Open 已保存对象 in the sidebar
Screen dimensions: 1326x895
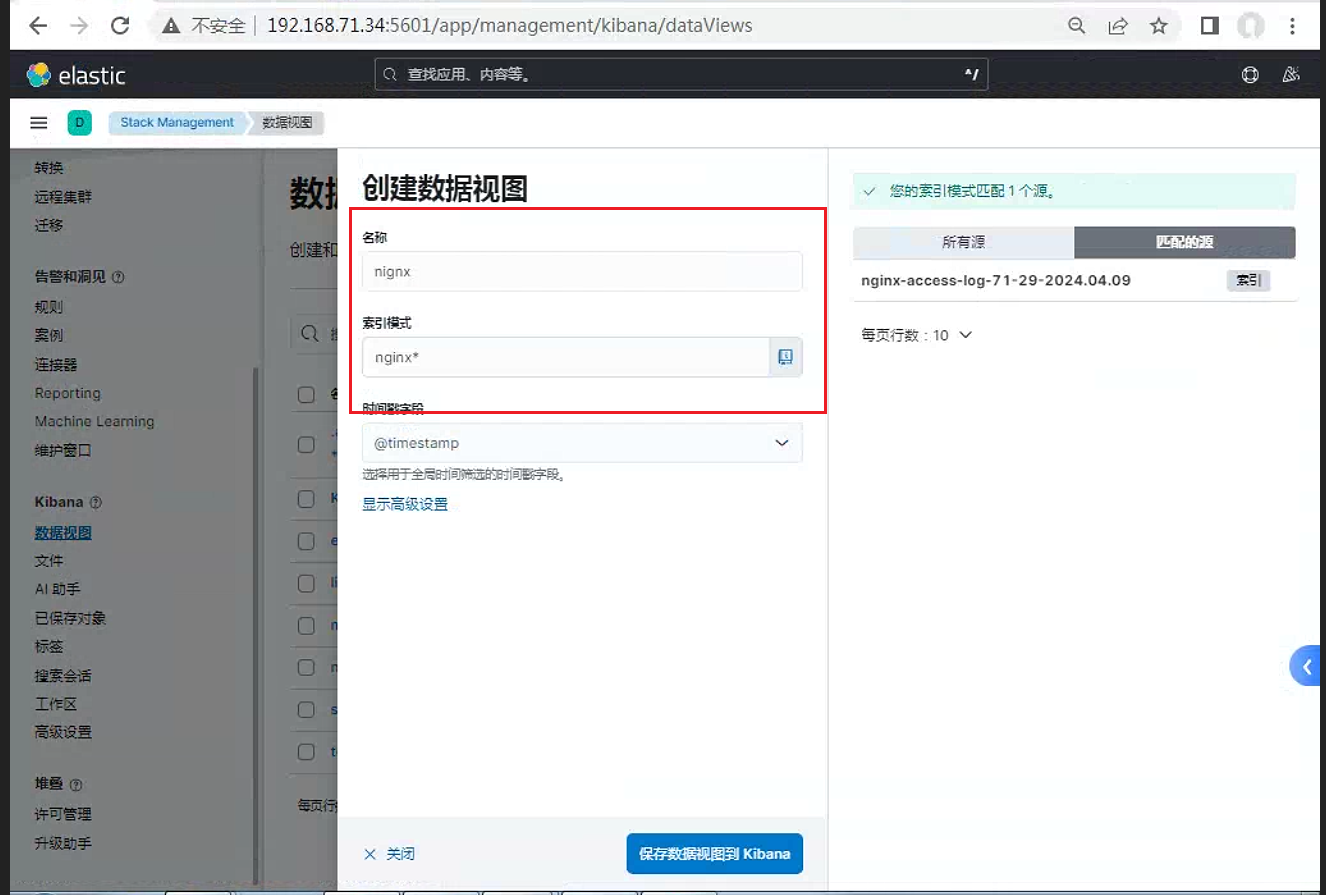pos(70,618)
